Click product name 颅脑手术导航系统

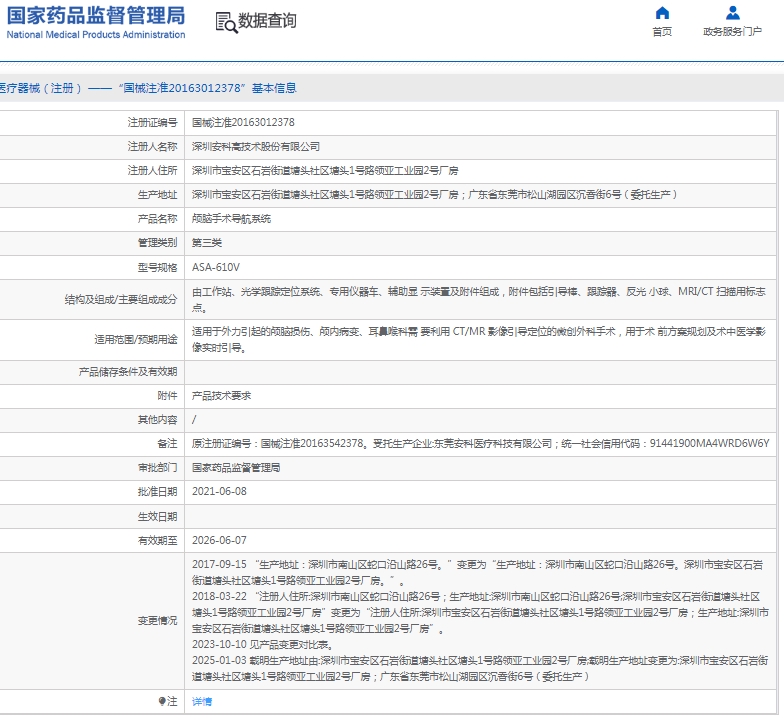[232, 218]
